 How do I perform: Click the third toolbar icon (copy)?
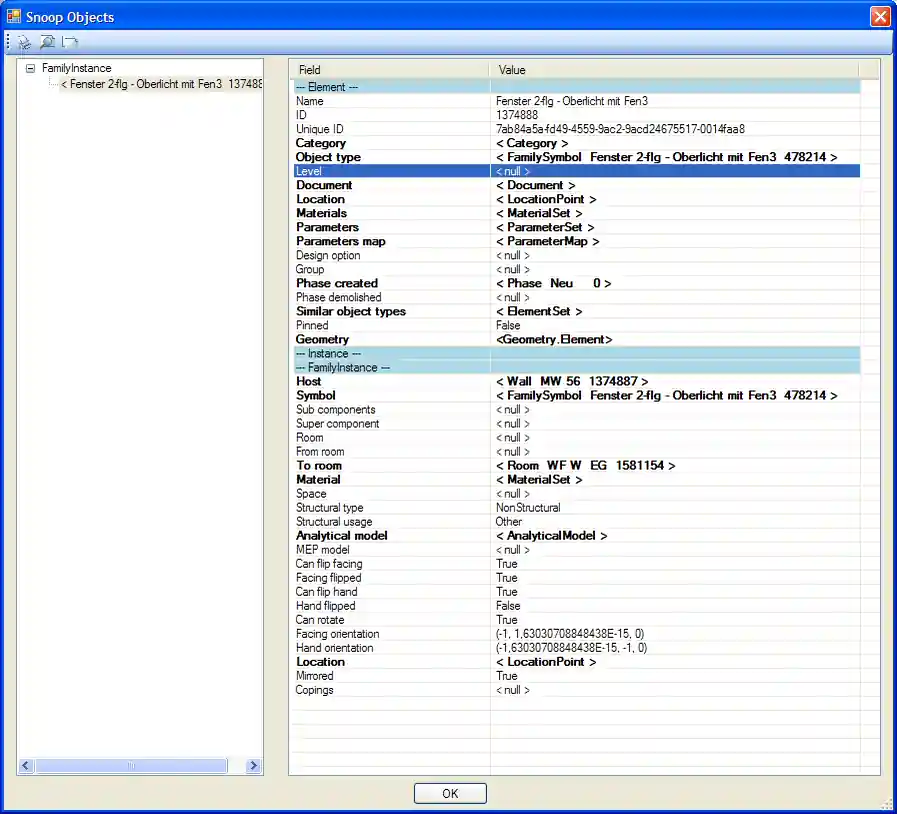click(x=70, y=42)
